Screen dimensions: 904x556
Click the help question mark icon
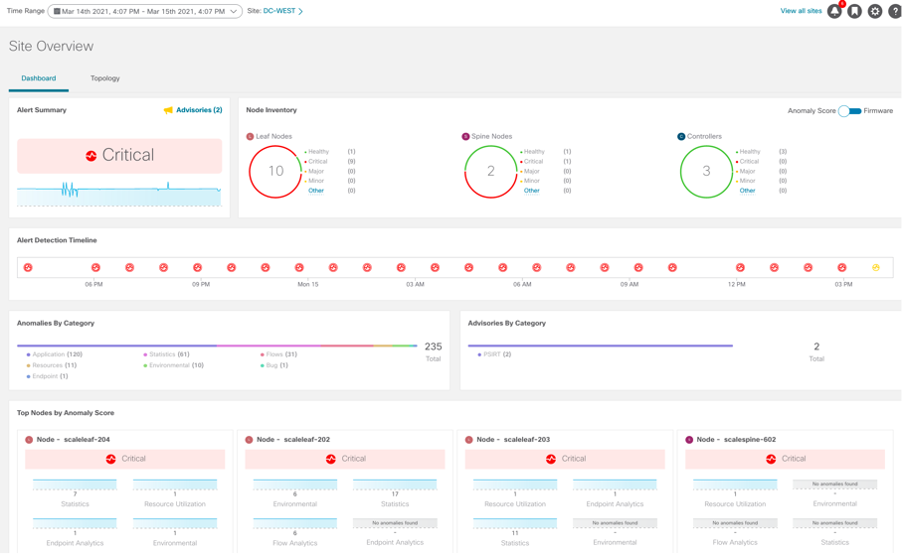pyautogui.click(x=895, y=11)
